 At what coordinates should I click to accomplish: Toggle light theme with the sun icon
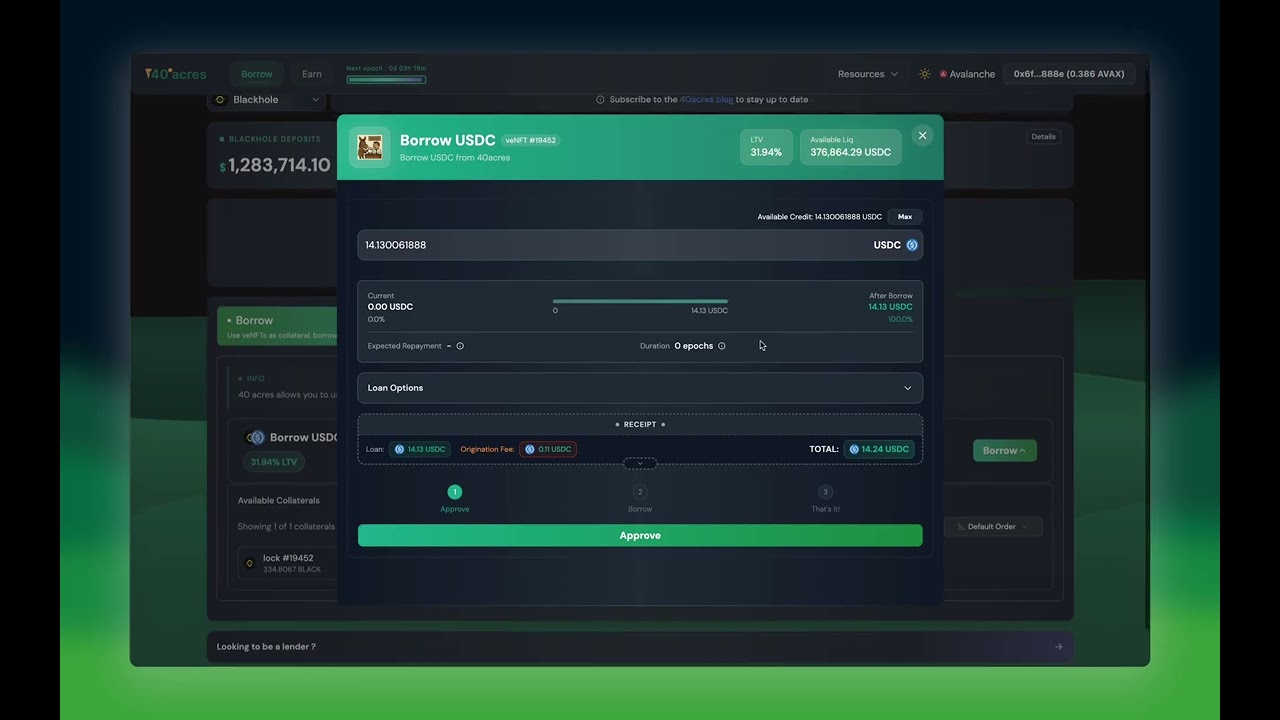tap(924, 74)
